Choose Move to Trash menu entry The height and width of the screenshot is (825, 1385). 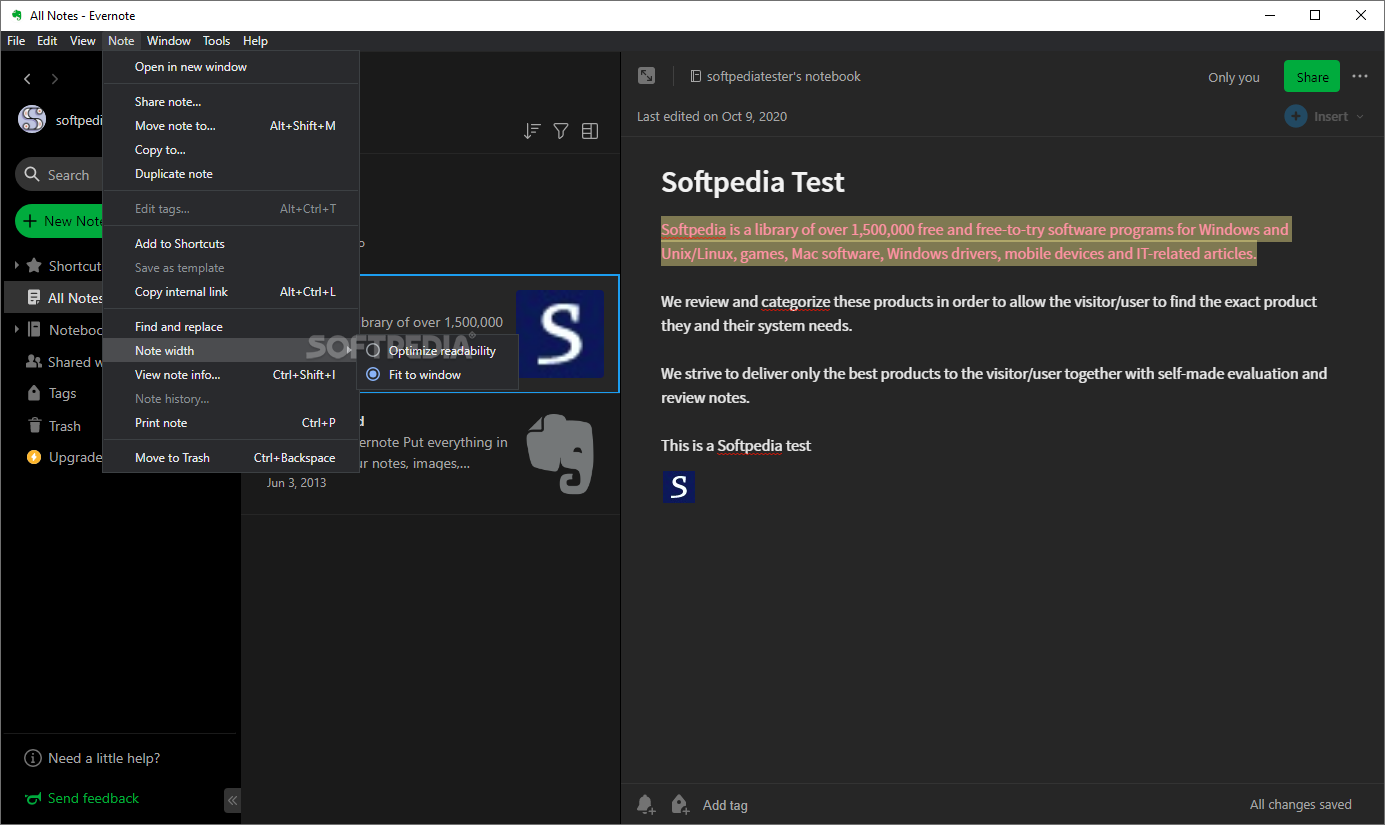tap(230, 458)
